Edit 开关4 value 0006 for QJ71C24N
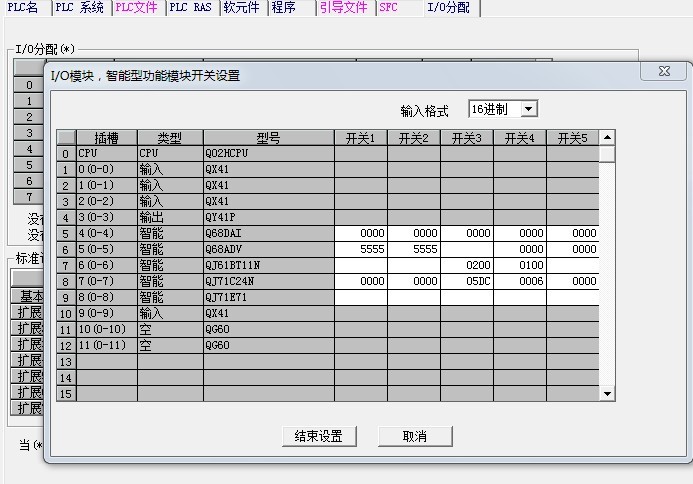693x484 pixels. [519, 281]
